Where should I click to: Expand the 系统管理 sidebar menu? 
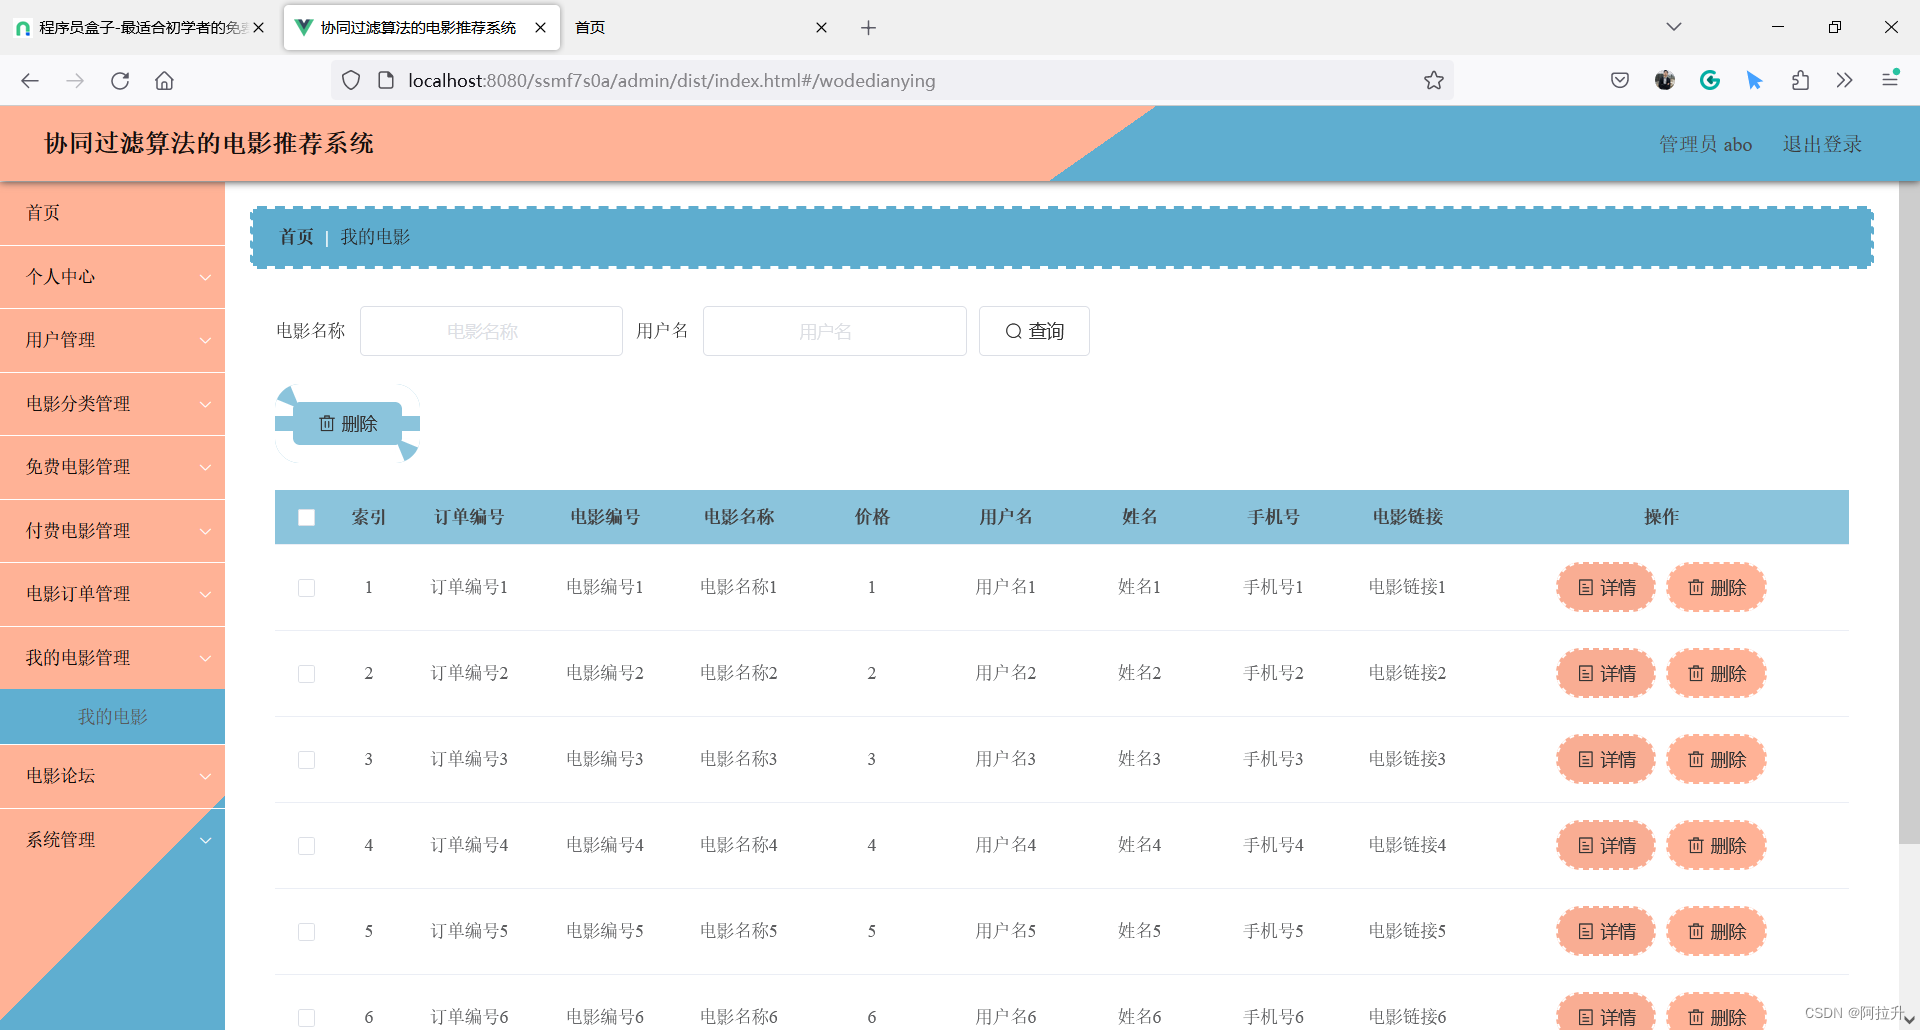[112, 840]
